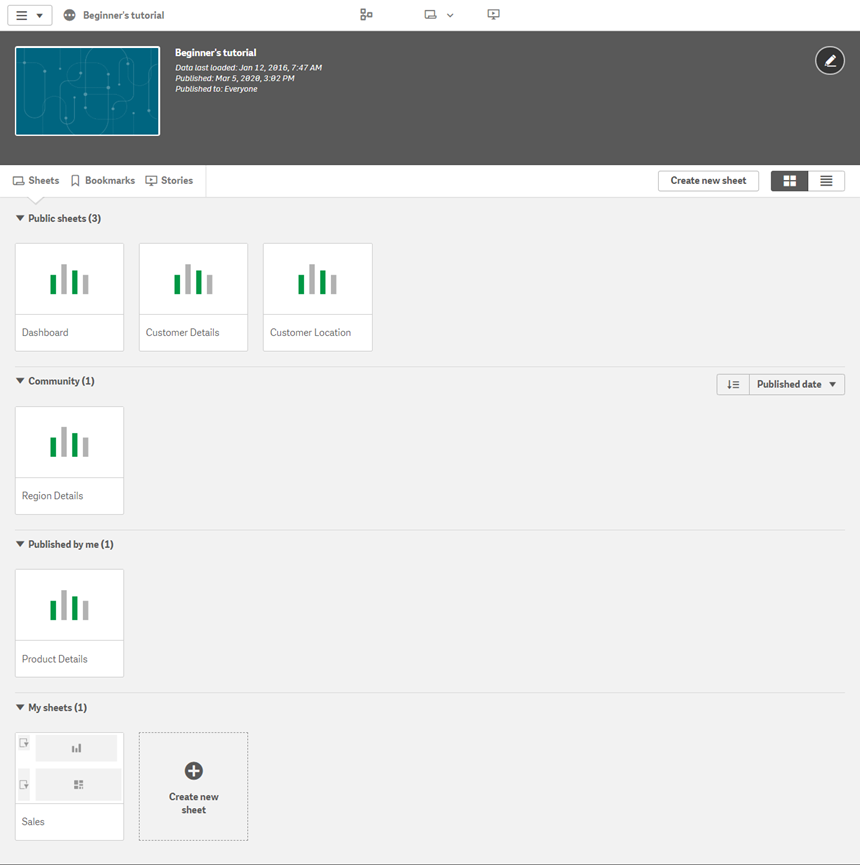Image resolution: width=860 pixels, height=865 pixels.
Task: Switch to grid view
Action: point(789,181)
